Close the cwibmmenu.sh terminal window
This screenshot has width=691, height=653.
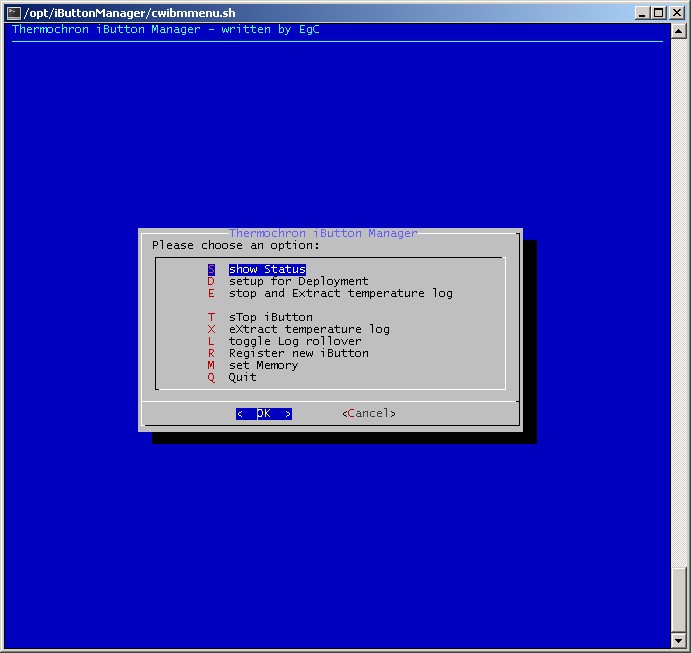point(676,13)
